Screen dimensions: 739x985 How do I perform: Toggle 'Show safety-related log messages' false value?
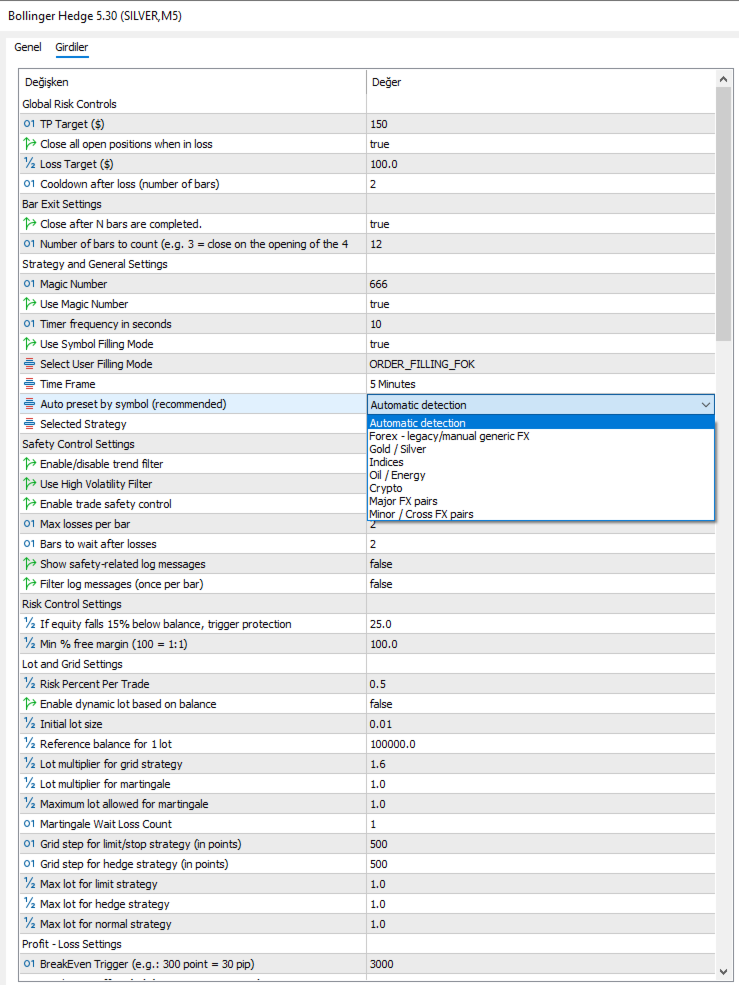pyautogui.click(x=540, y=564)
